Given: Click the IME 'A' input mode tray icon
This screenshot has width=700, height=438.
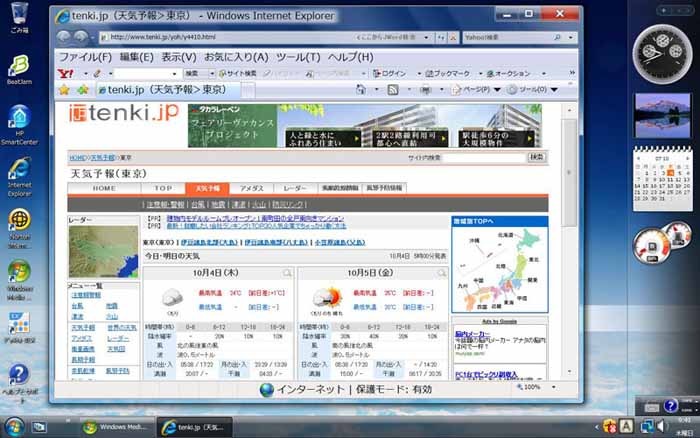Looking at the screenshot, I should (x=626, y=426).
